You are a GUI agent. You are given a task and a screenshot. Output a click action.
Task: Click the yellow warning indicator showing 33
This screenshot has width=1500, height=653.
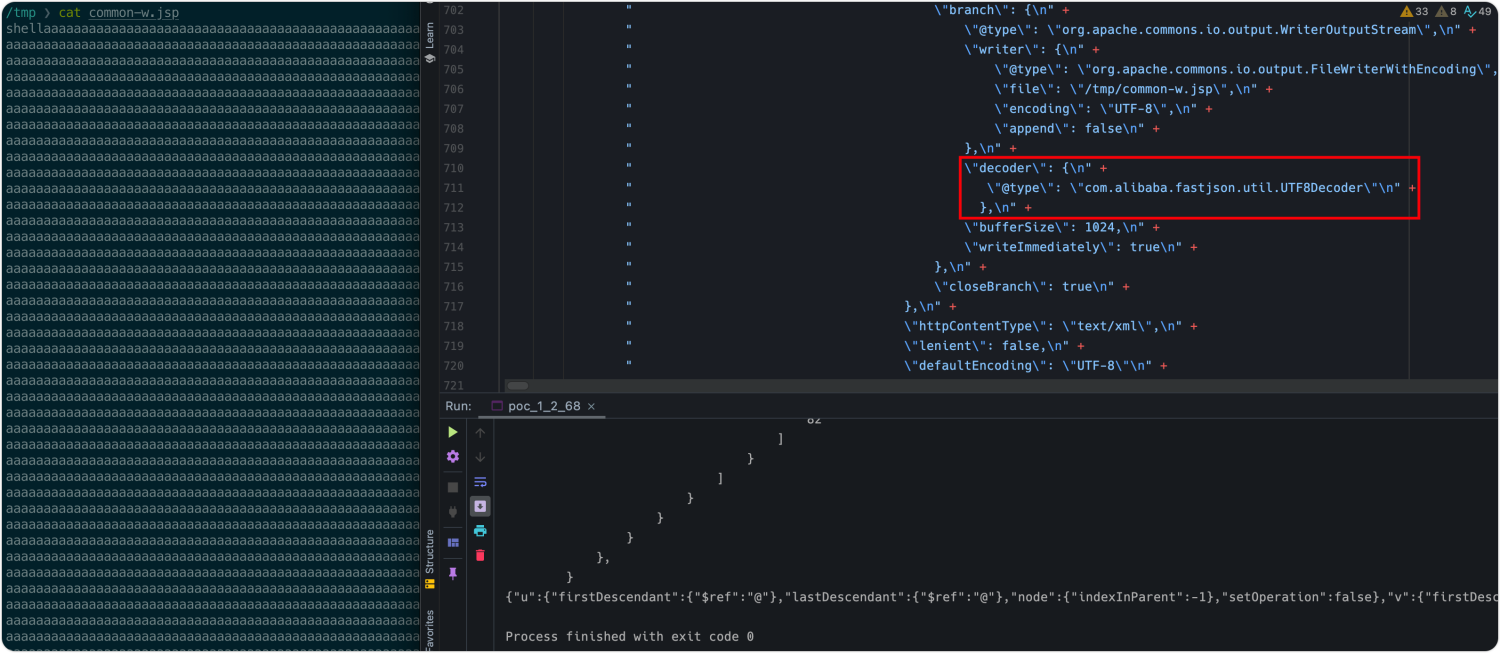(x=1414, y=12)
